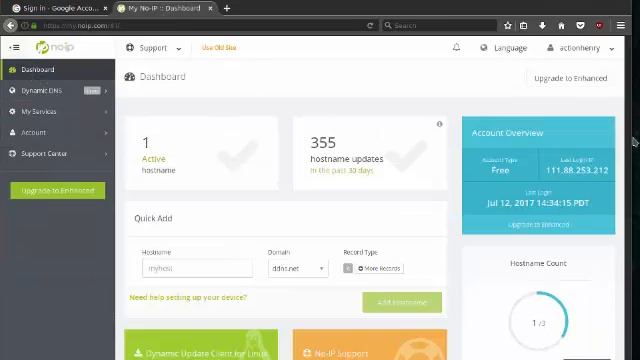Viewport: 640px width, 360px height.
Task: Click the info icon on hostname updates card
Action: click(439, 124)
